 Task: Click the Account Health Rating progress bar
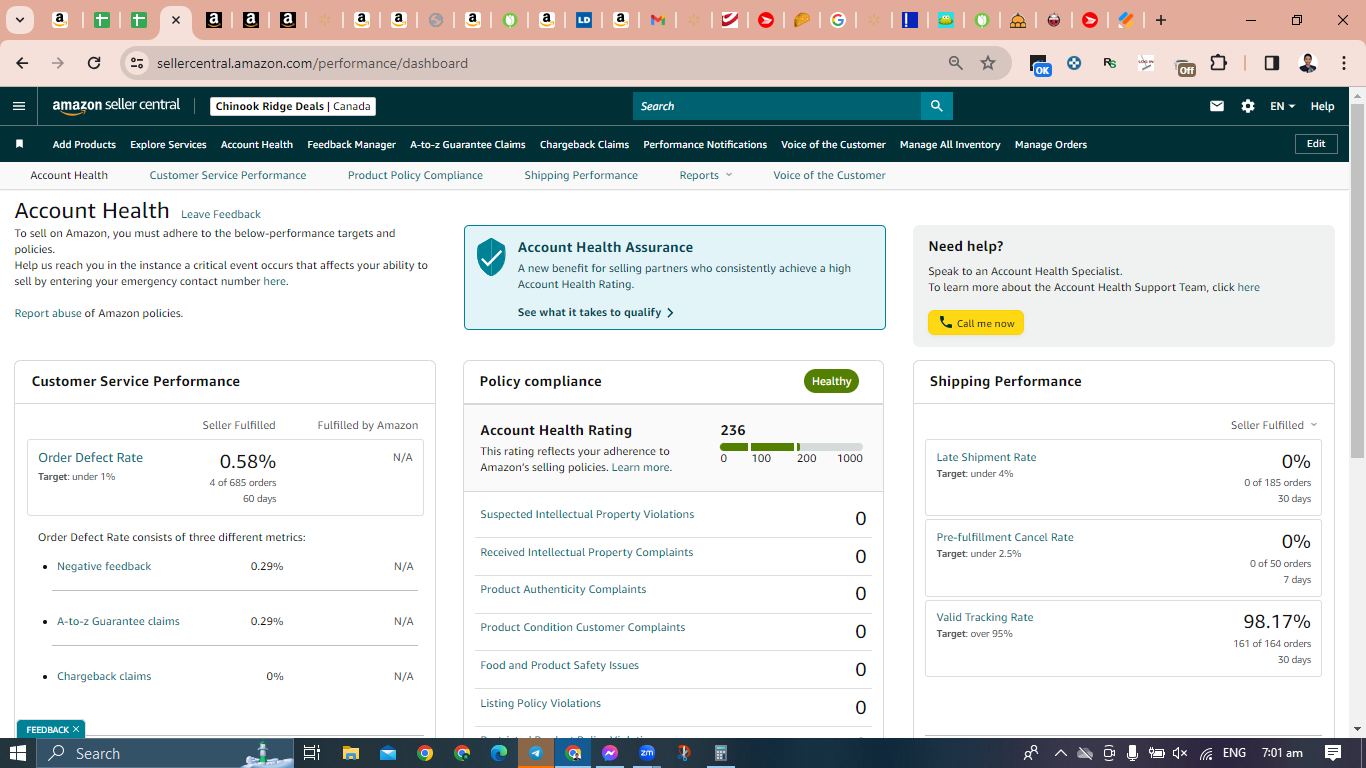click(791, 447)
